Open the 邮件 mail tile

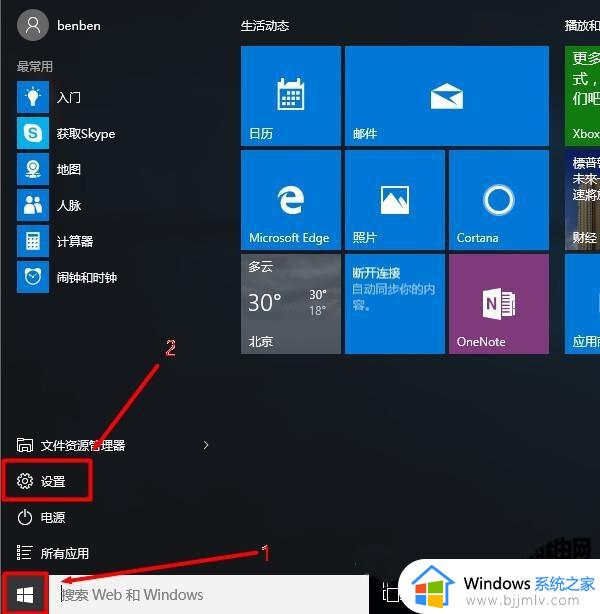[x=447, y=96]
